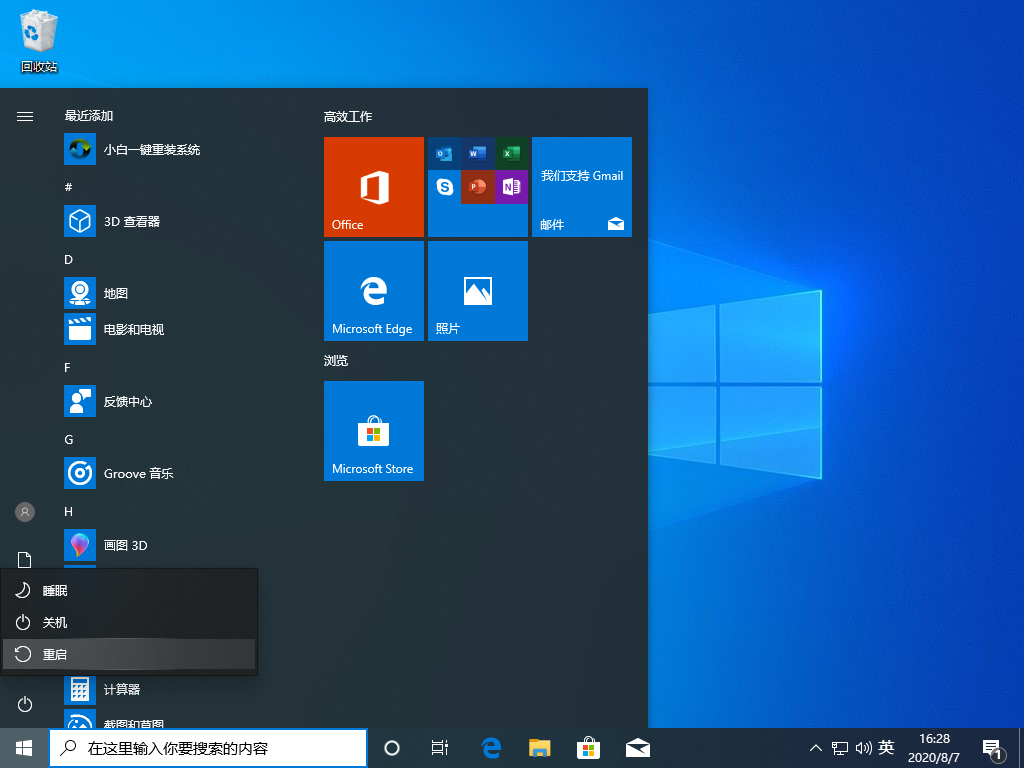
Task: Expand the Start menu hamburger panel
Action: tap(24, 116)
